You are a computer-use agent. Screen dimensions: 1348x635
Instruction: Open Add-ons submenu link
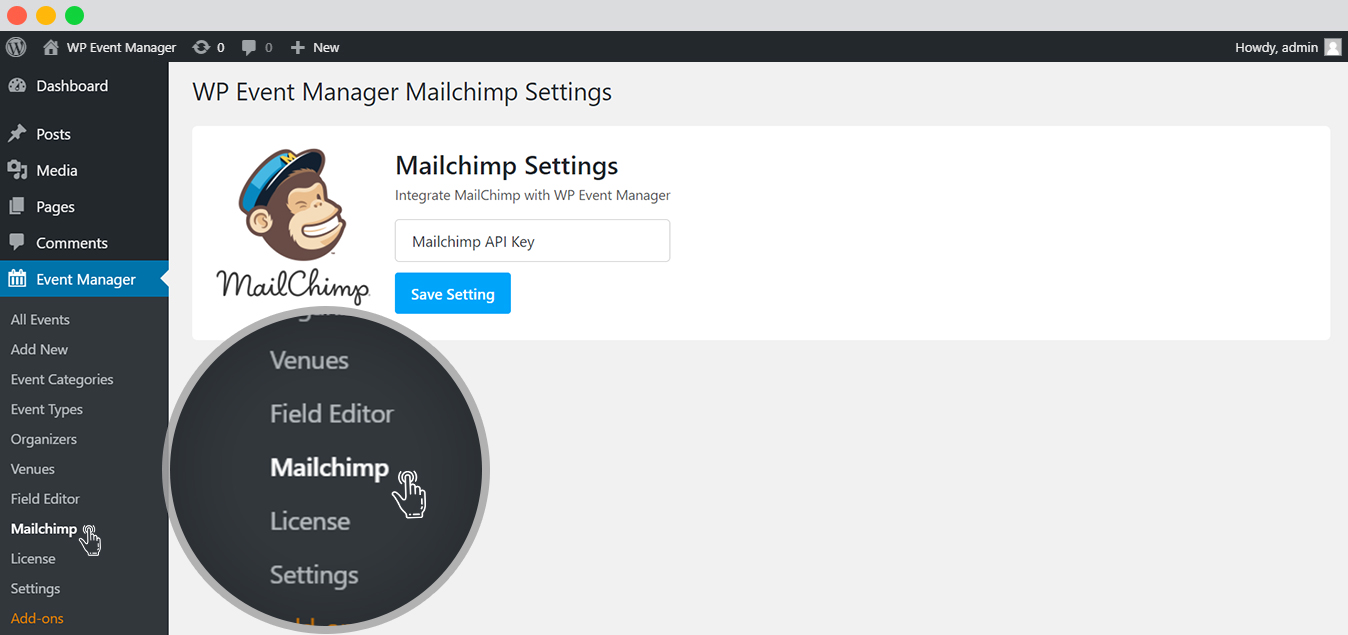click(37, 619)
